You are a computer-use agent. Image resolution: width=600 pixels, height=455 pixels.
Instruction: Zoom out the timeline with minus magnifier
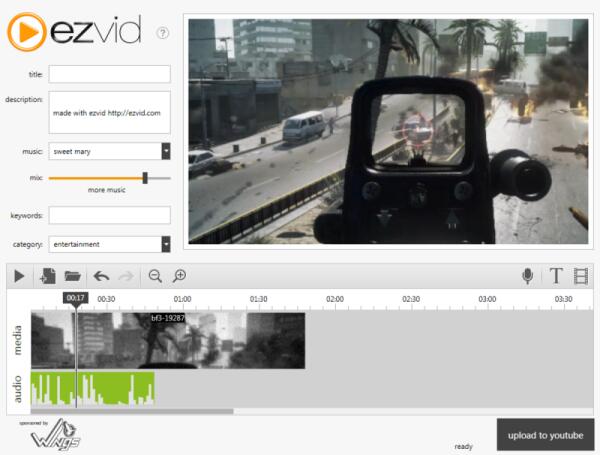[155, 276]
